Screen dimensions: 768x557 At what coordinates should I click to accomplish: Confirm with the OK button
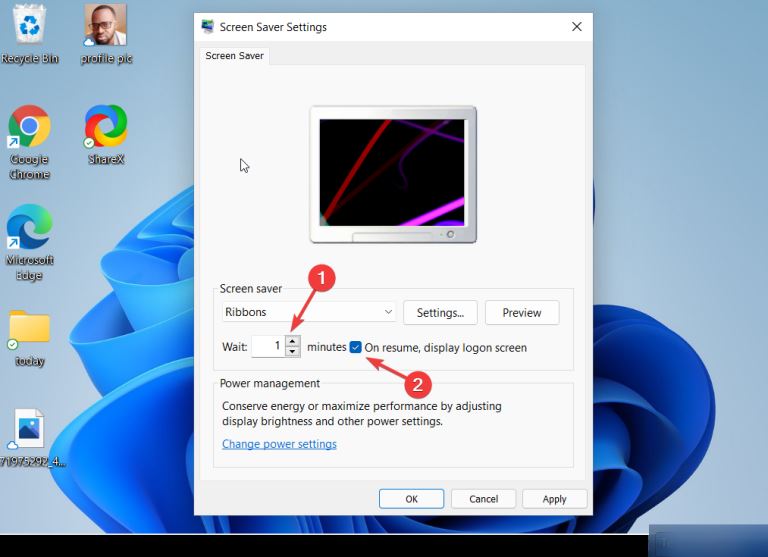click(x=411, y=499)
